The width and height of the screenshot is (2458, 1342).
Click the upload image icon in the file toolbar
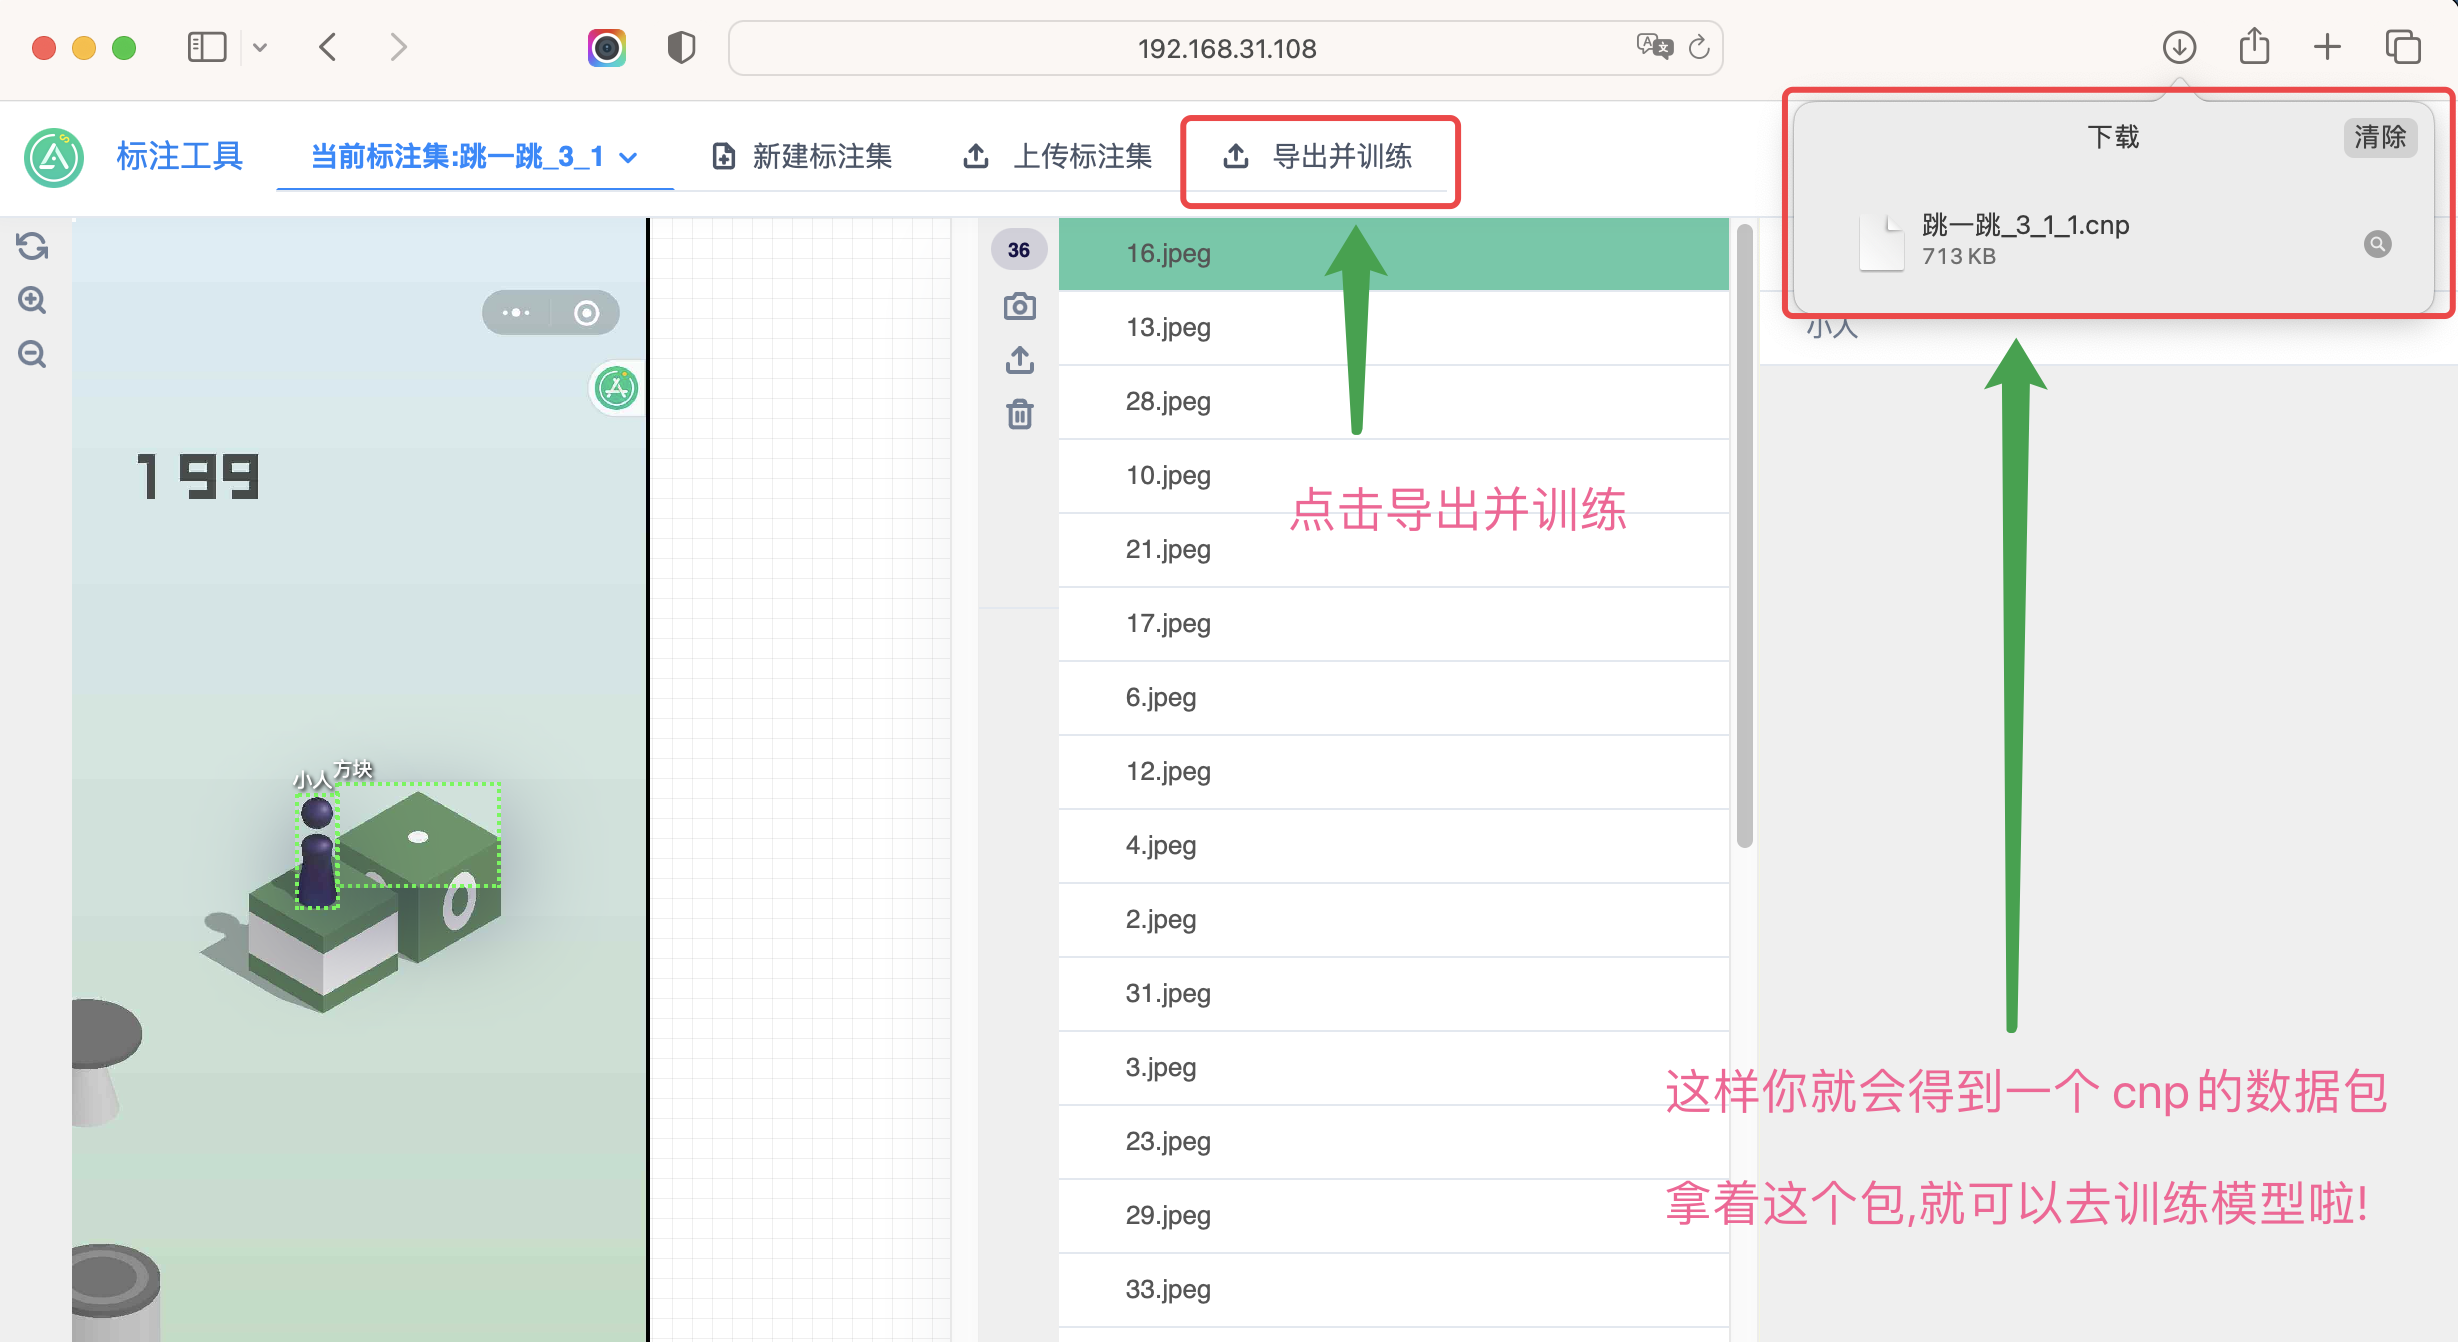[x=1019, y=360]
